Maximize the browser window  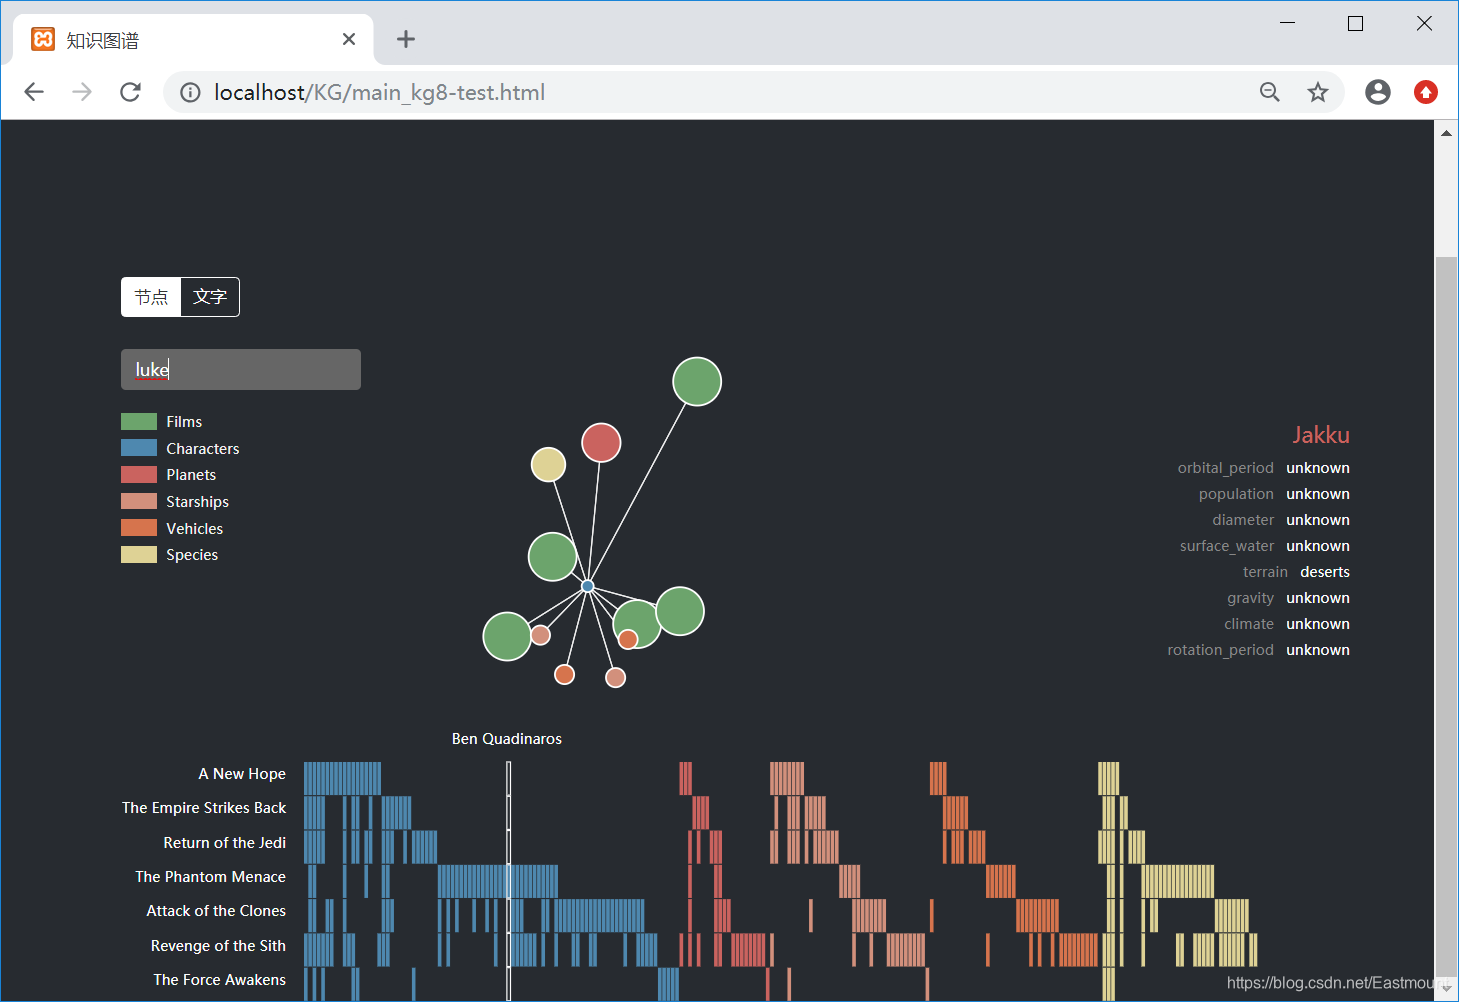1356,23
